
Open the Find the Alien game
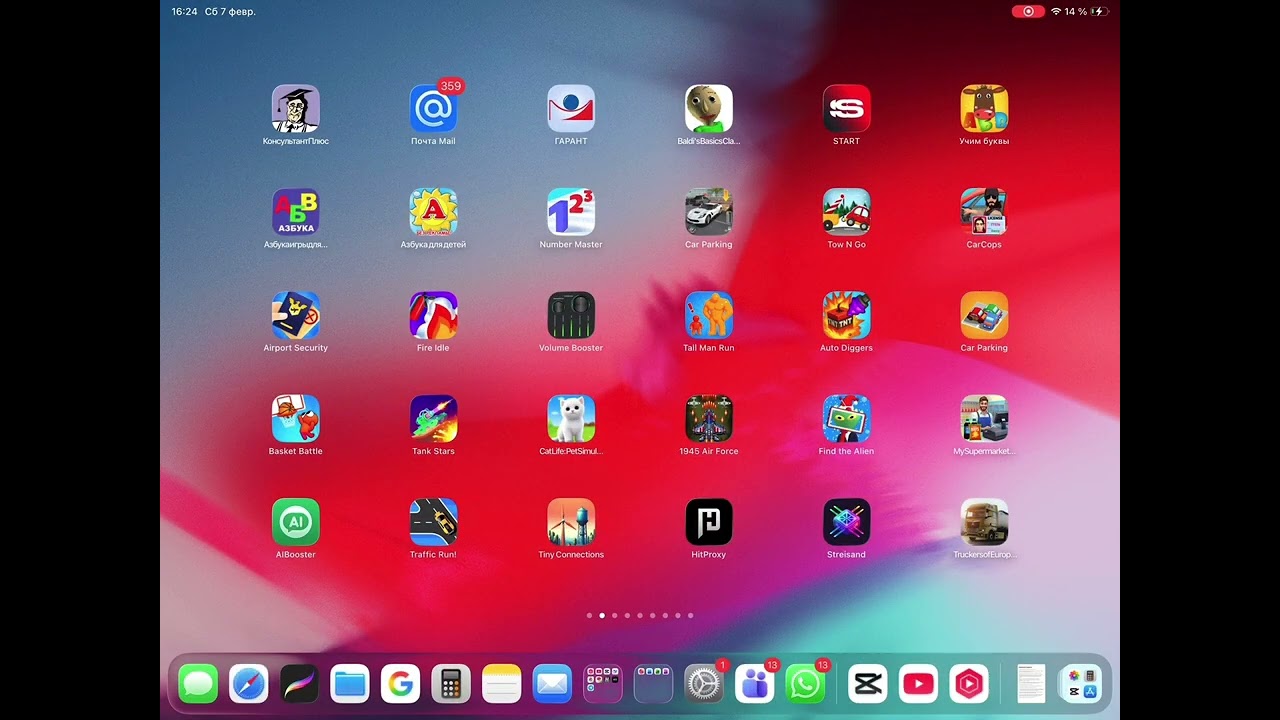[x=847, y=418]
